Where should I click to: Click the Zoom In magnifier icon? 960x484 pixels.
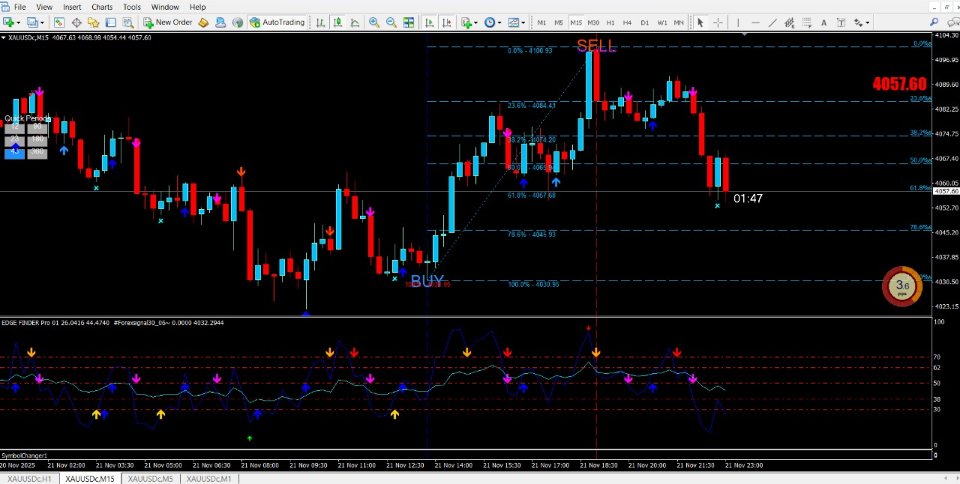click(x=373, y=23)
